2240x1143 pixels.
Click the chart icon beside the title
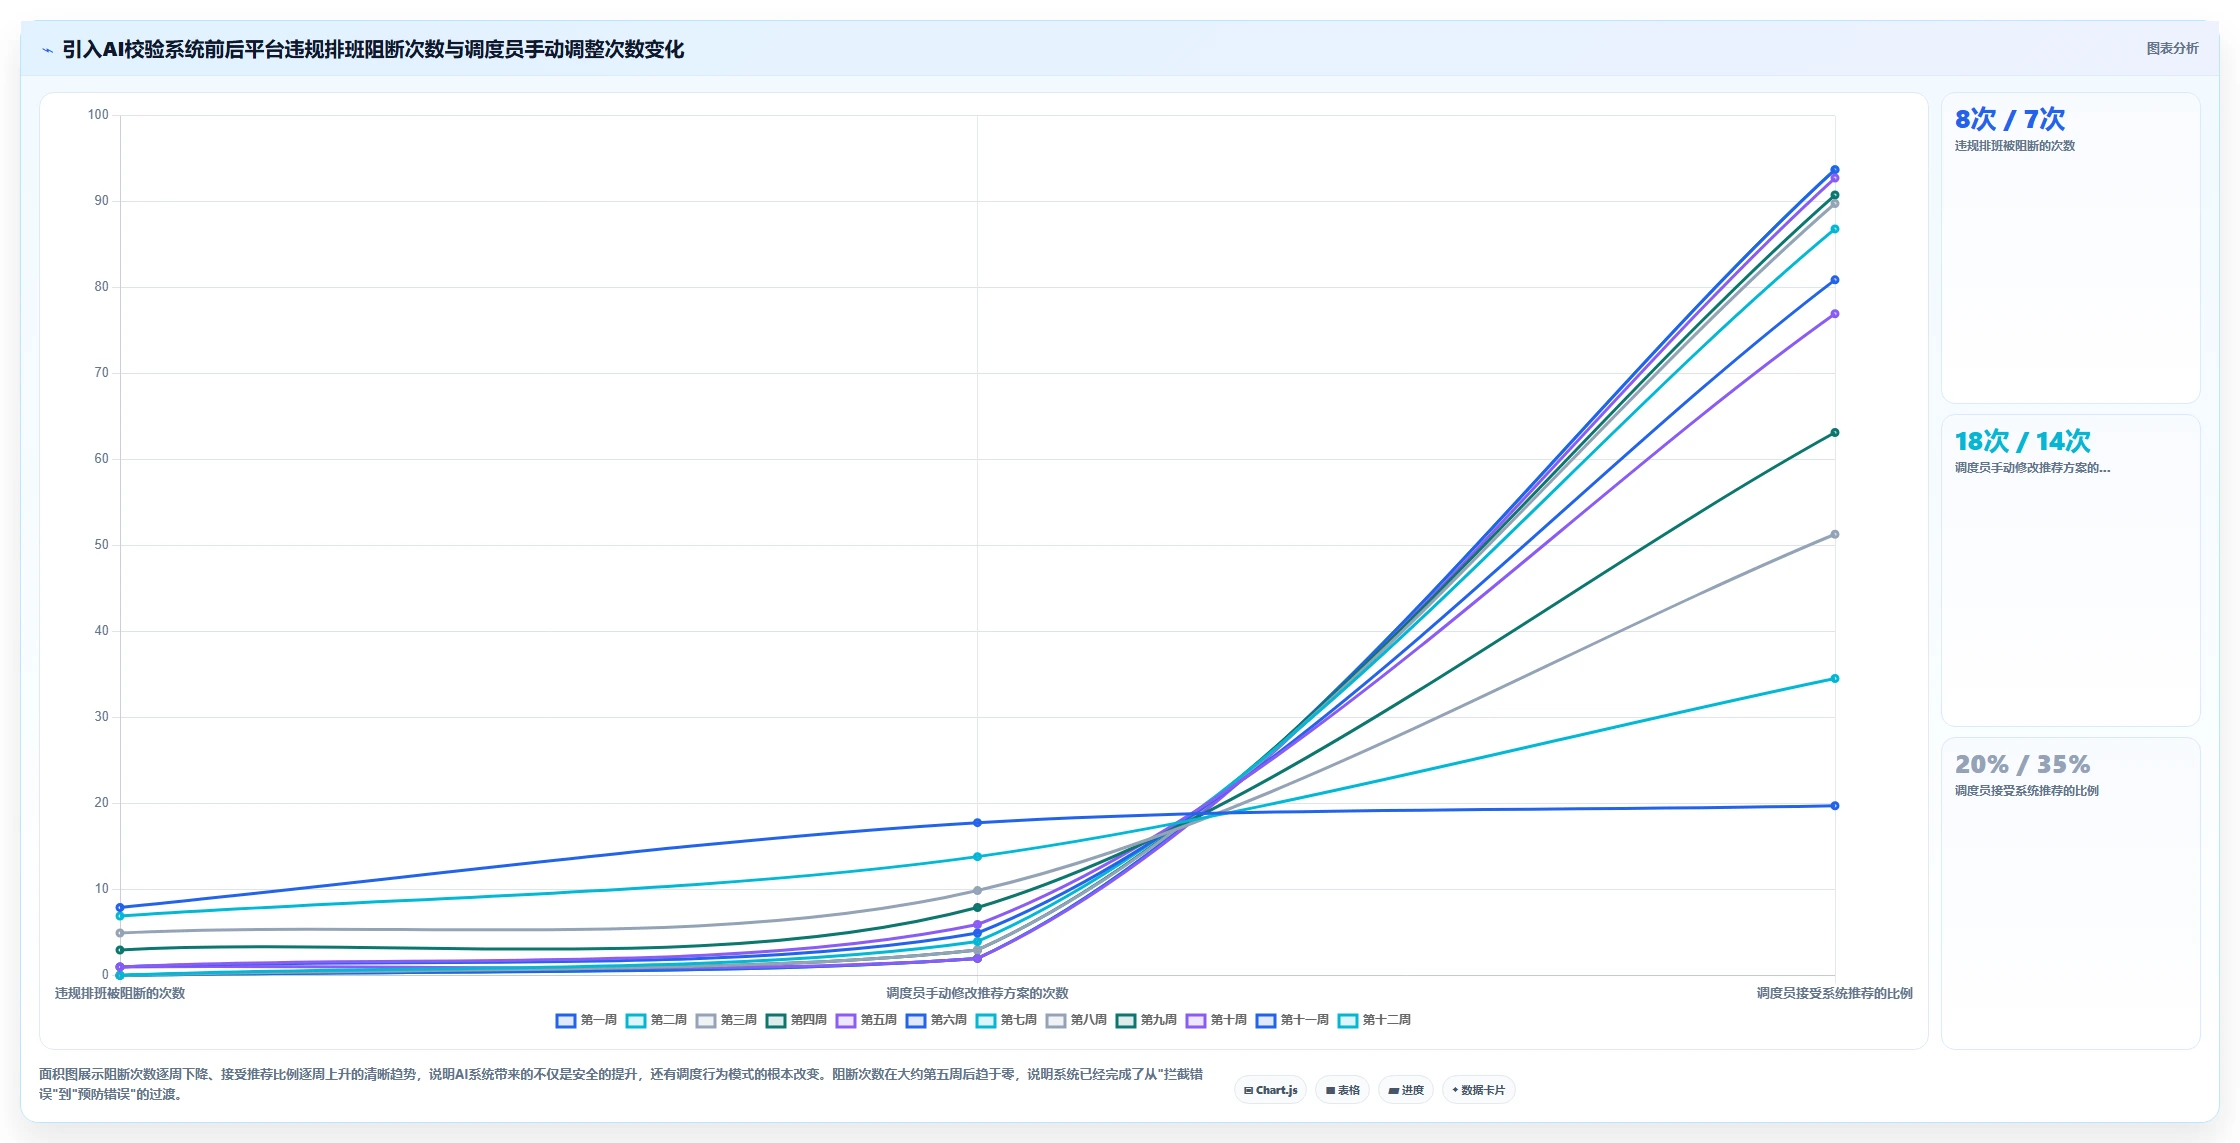(x=47, y=50)
